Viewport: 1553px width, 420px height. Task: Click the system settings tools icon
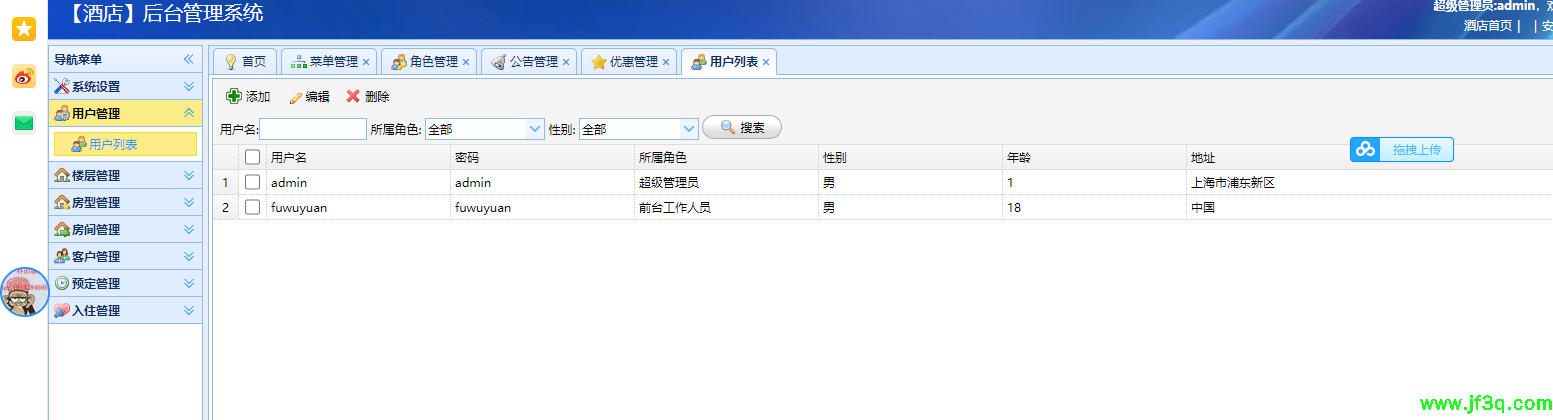click(62, 86)
